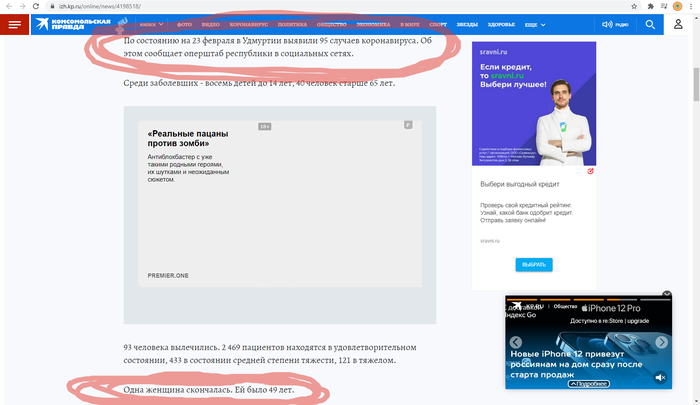Open the ЗДОРОВЬЕ section
Image resolution: width=700 pixels, height=405 pixels.
click(x=501, y=25)
